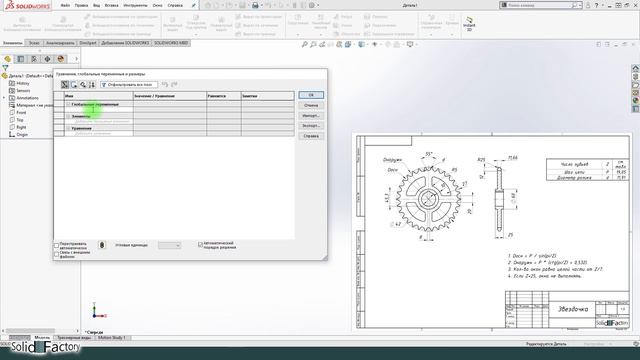Click the add equation cell under Уравнения

point(99,133)
